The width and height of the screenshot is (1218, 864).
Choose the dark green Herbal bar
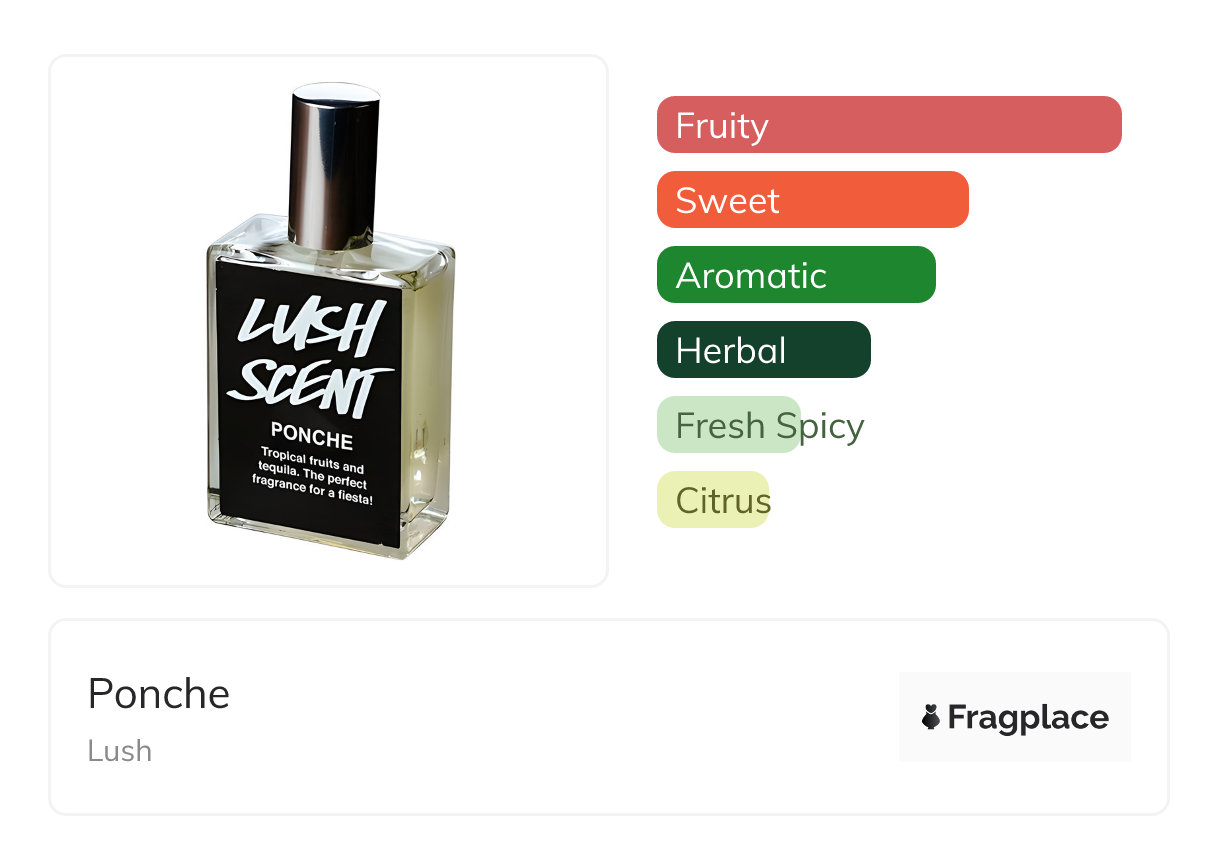pos(763,350)
